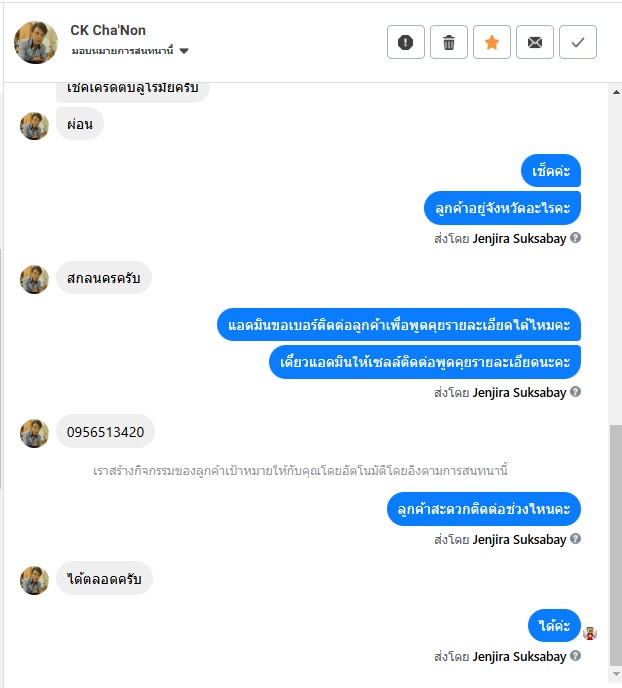Click the chat scrollbar thumb

click(616, 545)
